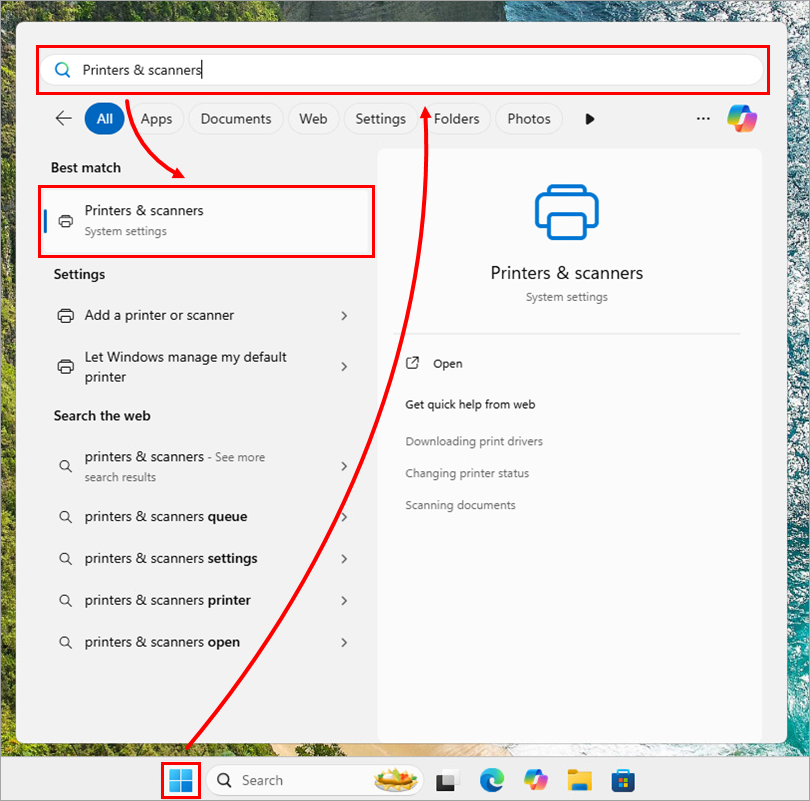
Task: Launch Microsoft Store from the taskbar
Action: click(x=624, y=780)
